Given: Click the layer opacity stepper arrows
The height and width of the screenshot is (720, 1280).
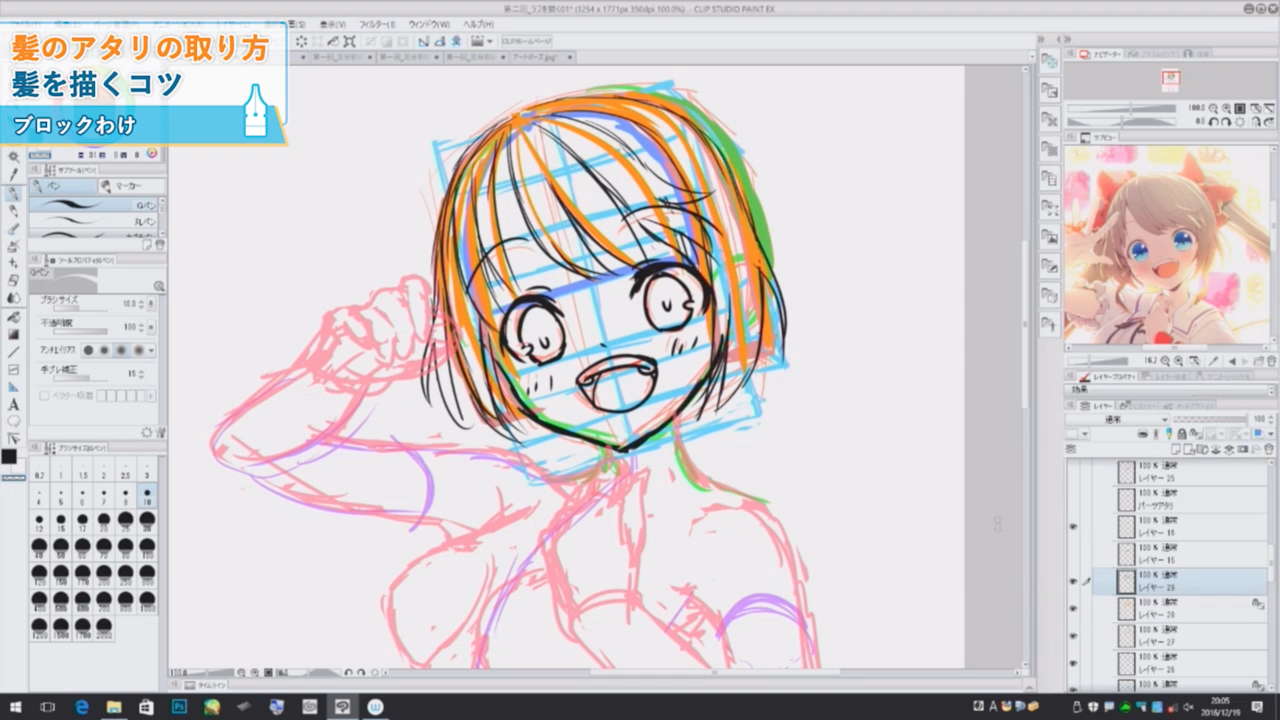Looking at the screenshot, I should [1272, 419].
